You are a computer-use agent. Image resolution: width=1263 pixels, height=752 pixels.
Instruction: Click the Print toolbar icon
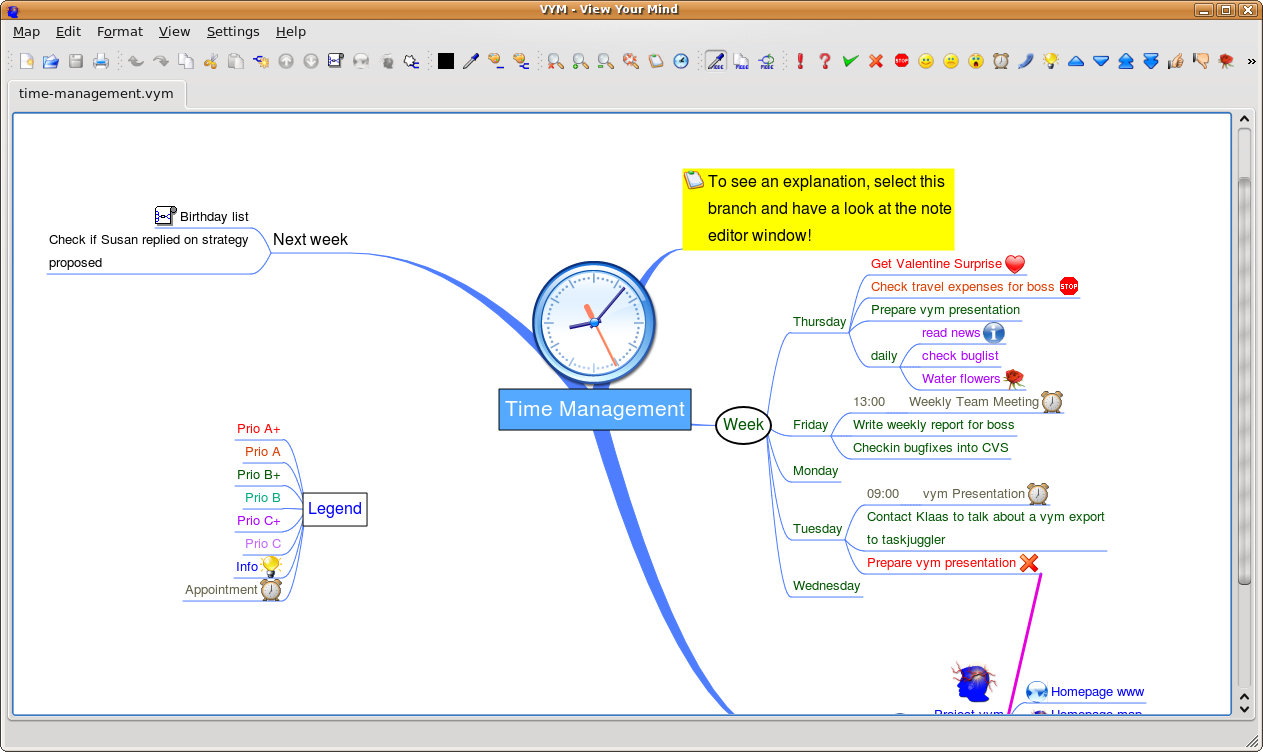pos(101,61)
